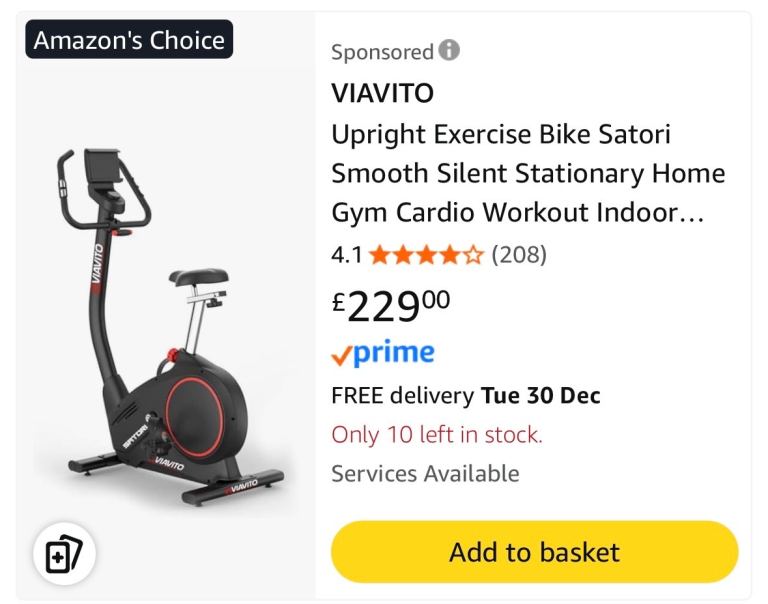The width and height of the screenshot is (768, 604).
Task: Click the first filled orange star
Action: pyautogui.click(x=380, y=255)
